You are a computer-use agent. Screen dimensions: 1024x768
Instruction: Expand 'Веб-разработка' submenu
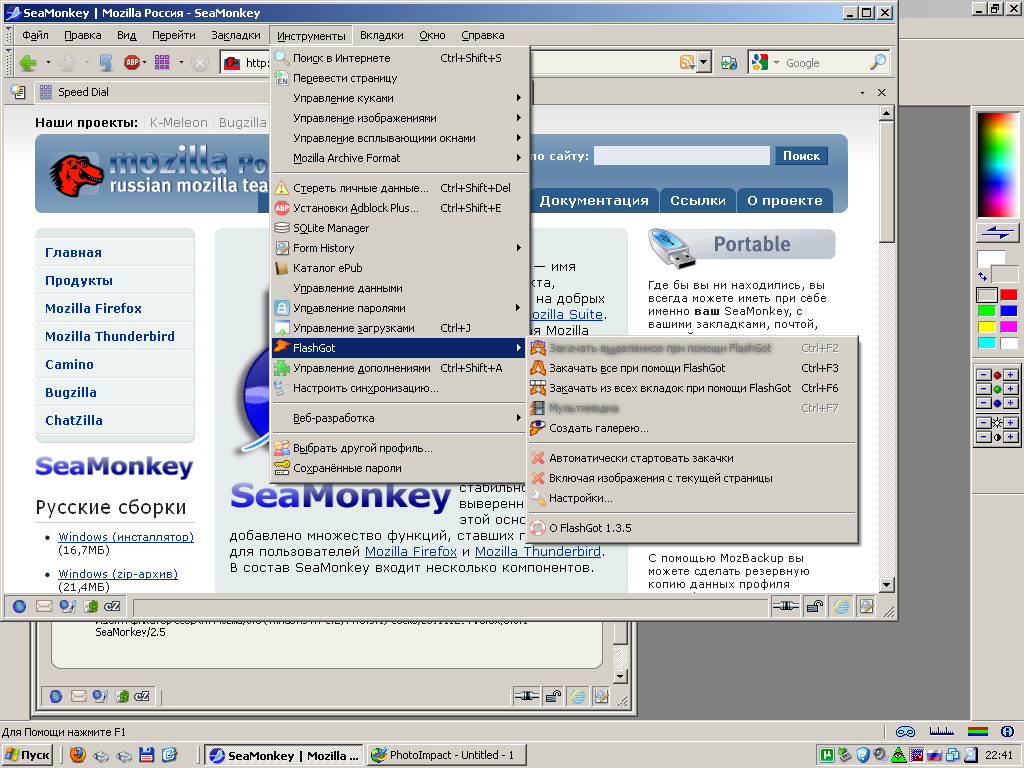click(398, 418)
